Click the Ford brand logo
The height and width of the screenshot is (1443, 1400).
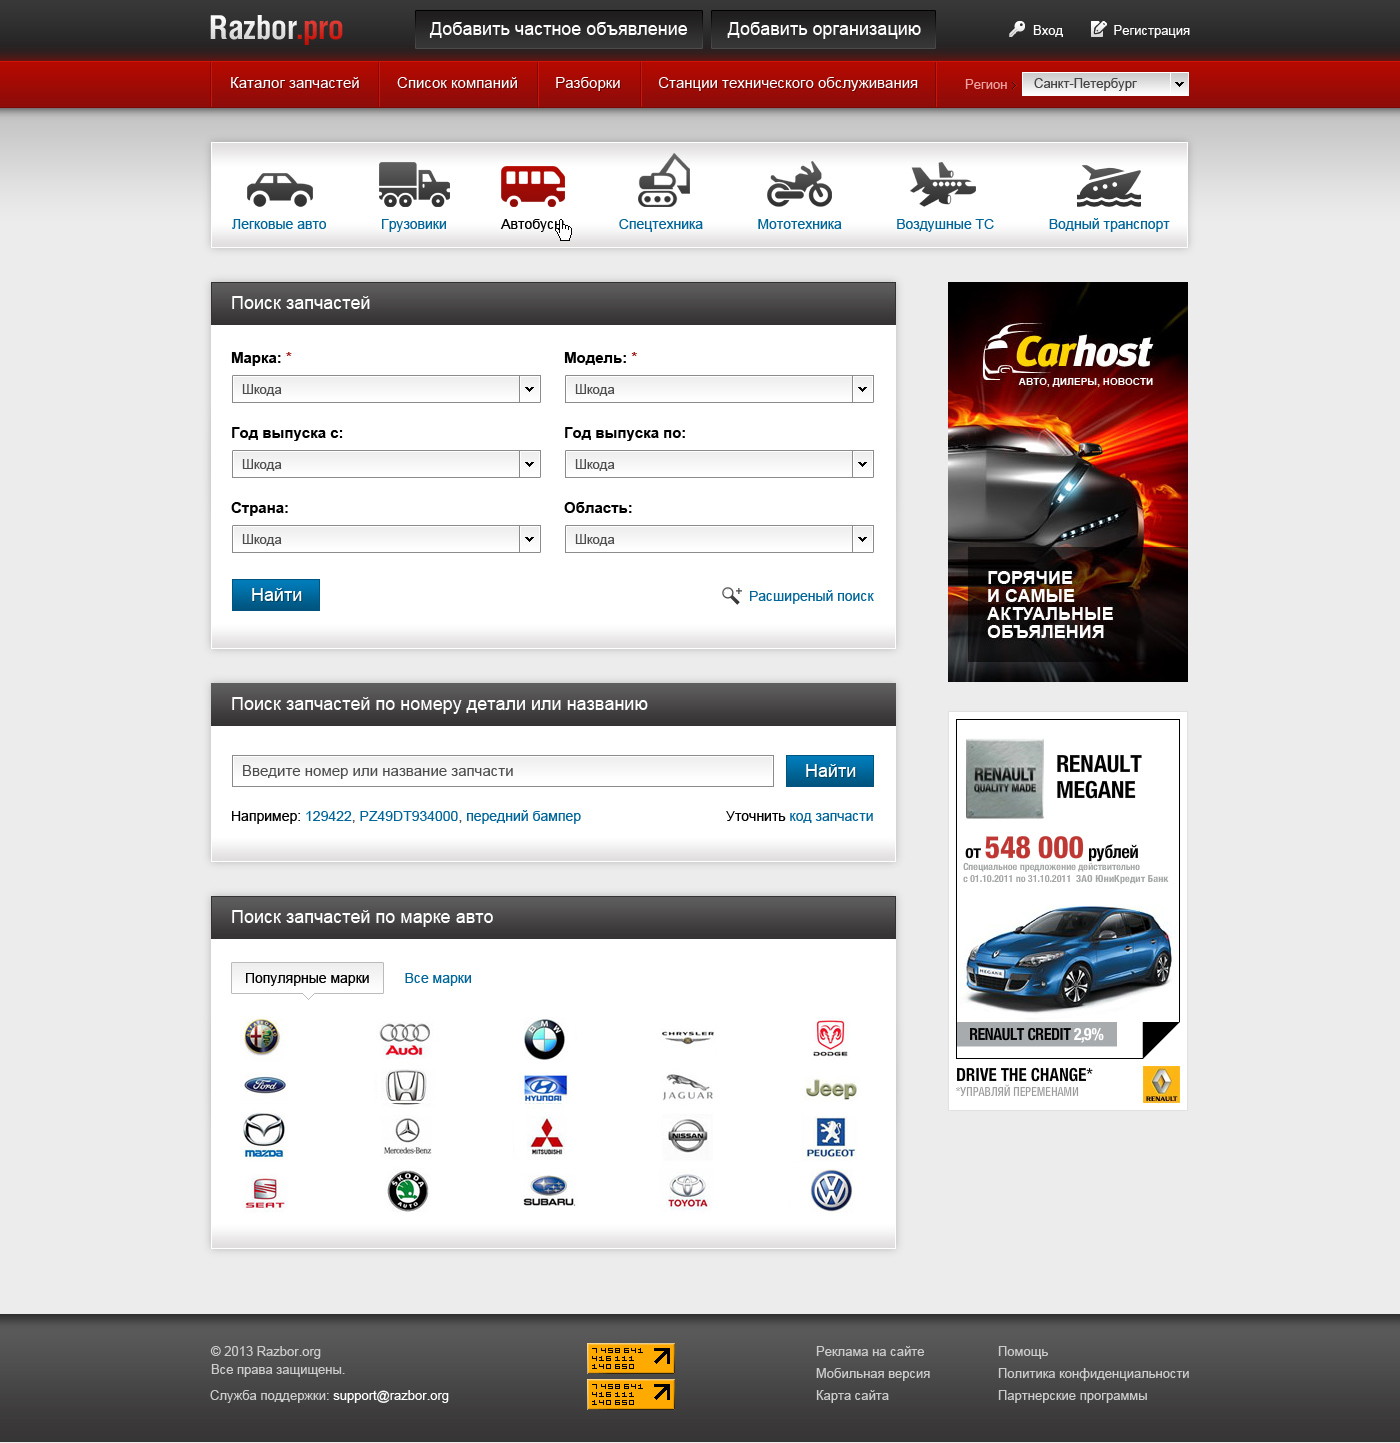pos(265,1085)
